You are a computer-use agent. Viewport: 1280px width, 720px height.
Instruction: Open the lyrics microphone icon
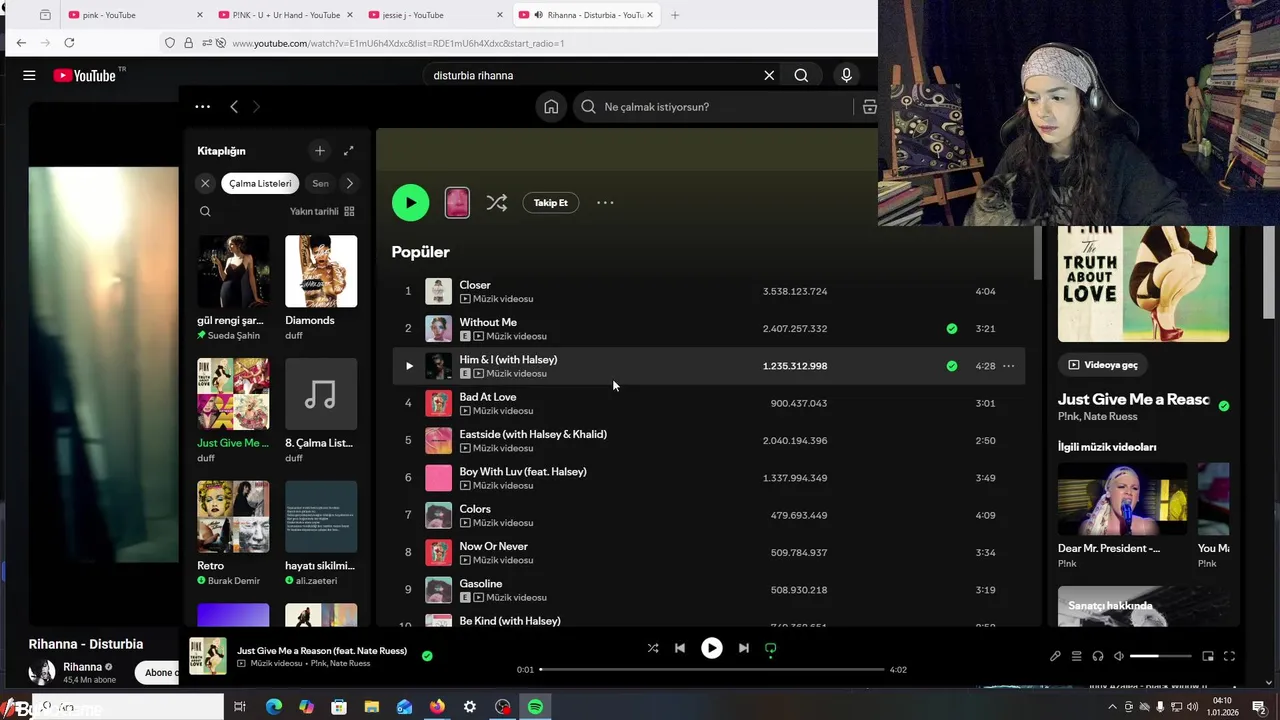pos(1055,656)
